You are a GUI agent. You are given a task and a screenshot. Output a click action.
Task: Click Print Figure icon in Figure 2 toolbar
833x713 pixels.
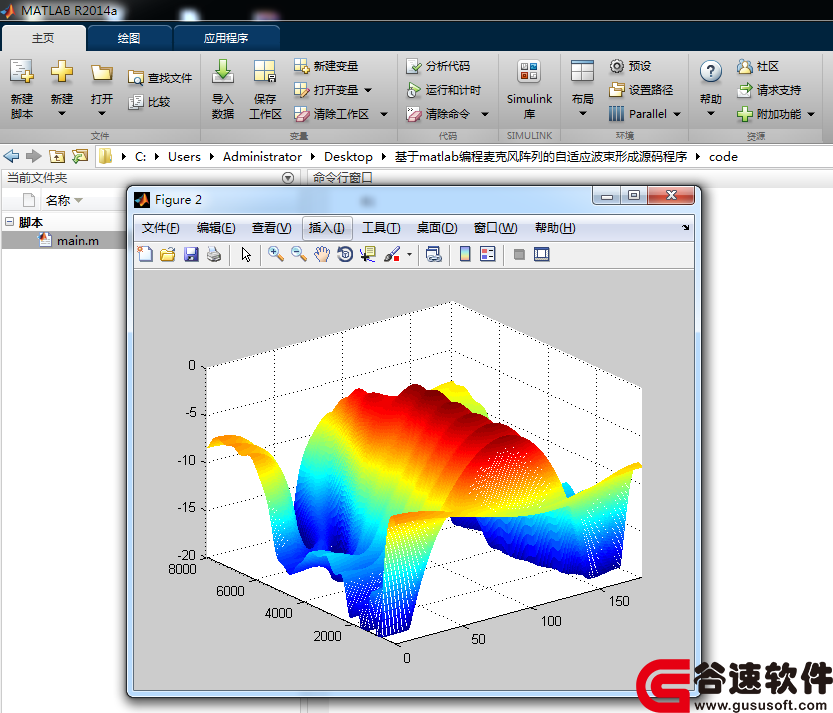(x=214, y=254)
